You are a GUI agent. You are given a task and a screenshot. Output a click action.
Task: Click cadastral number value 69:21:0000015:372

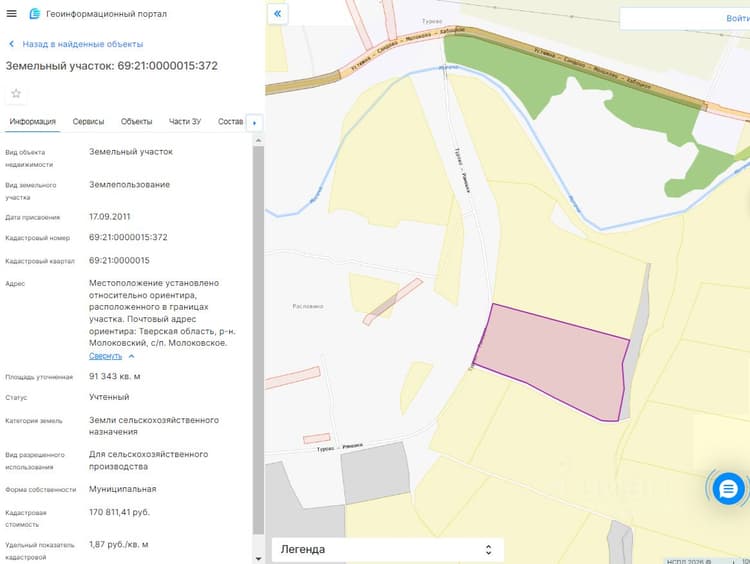tap(128, 237)
